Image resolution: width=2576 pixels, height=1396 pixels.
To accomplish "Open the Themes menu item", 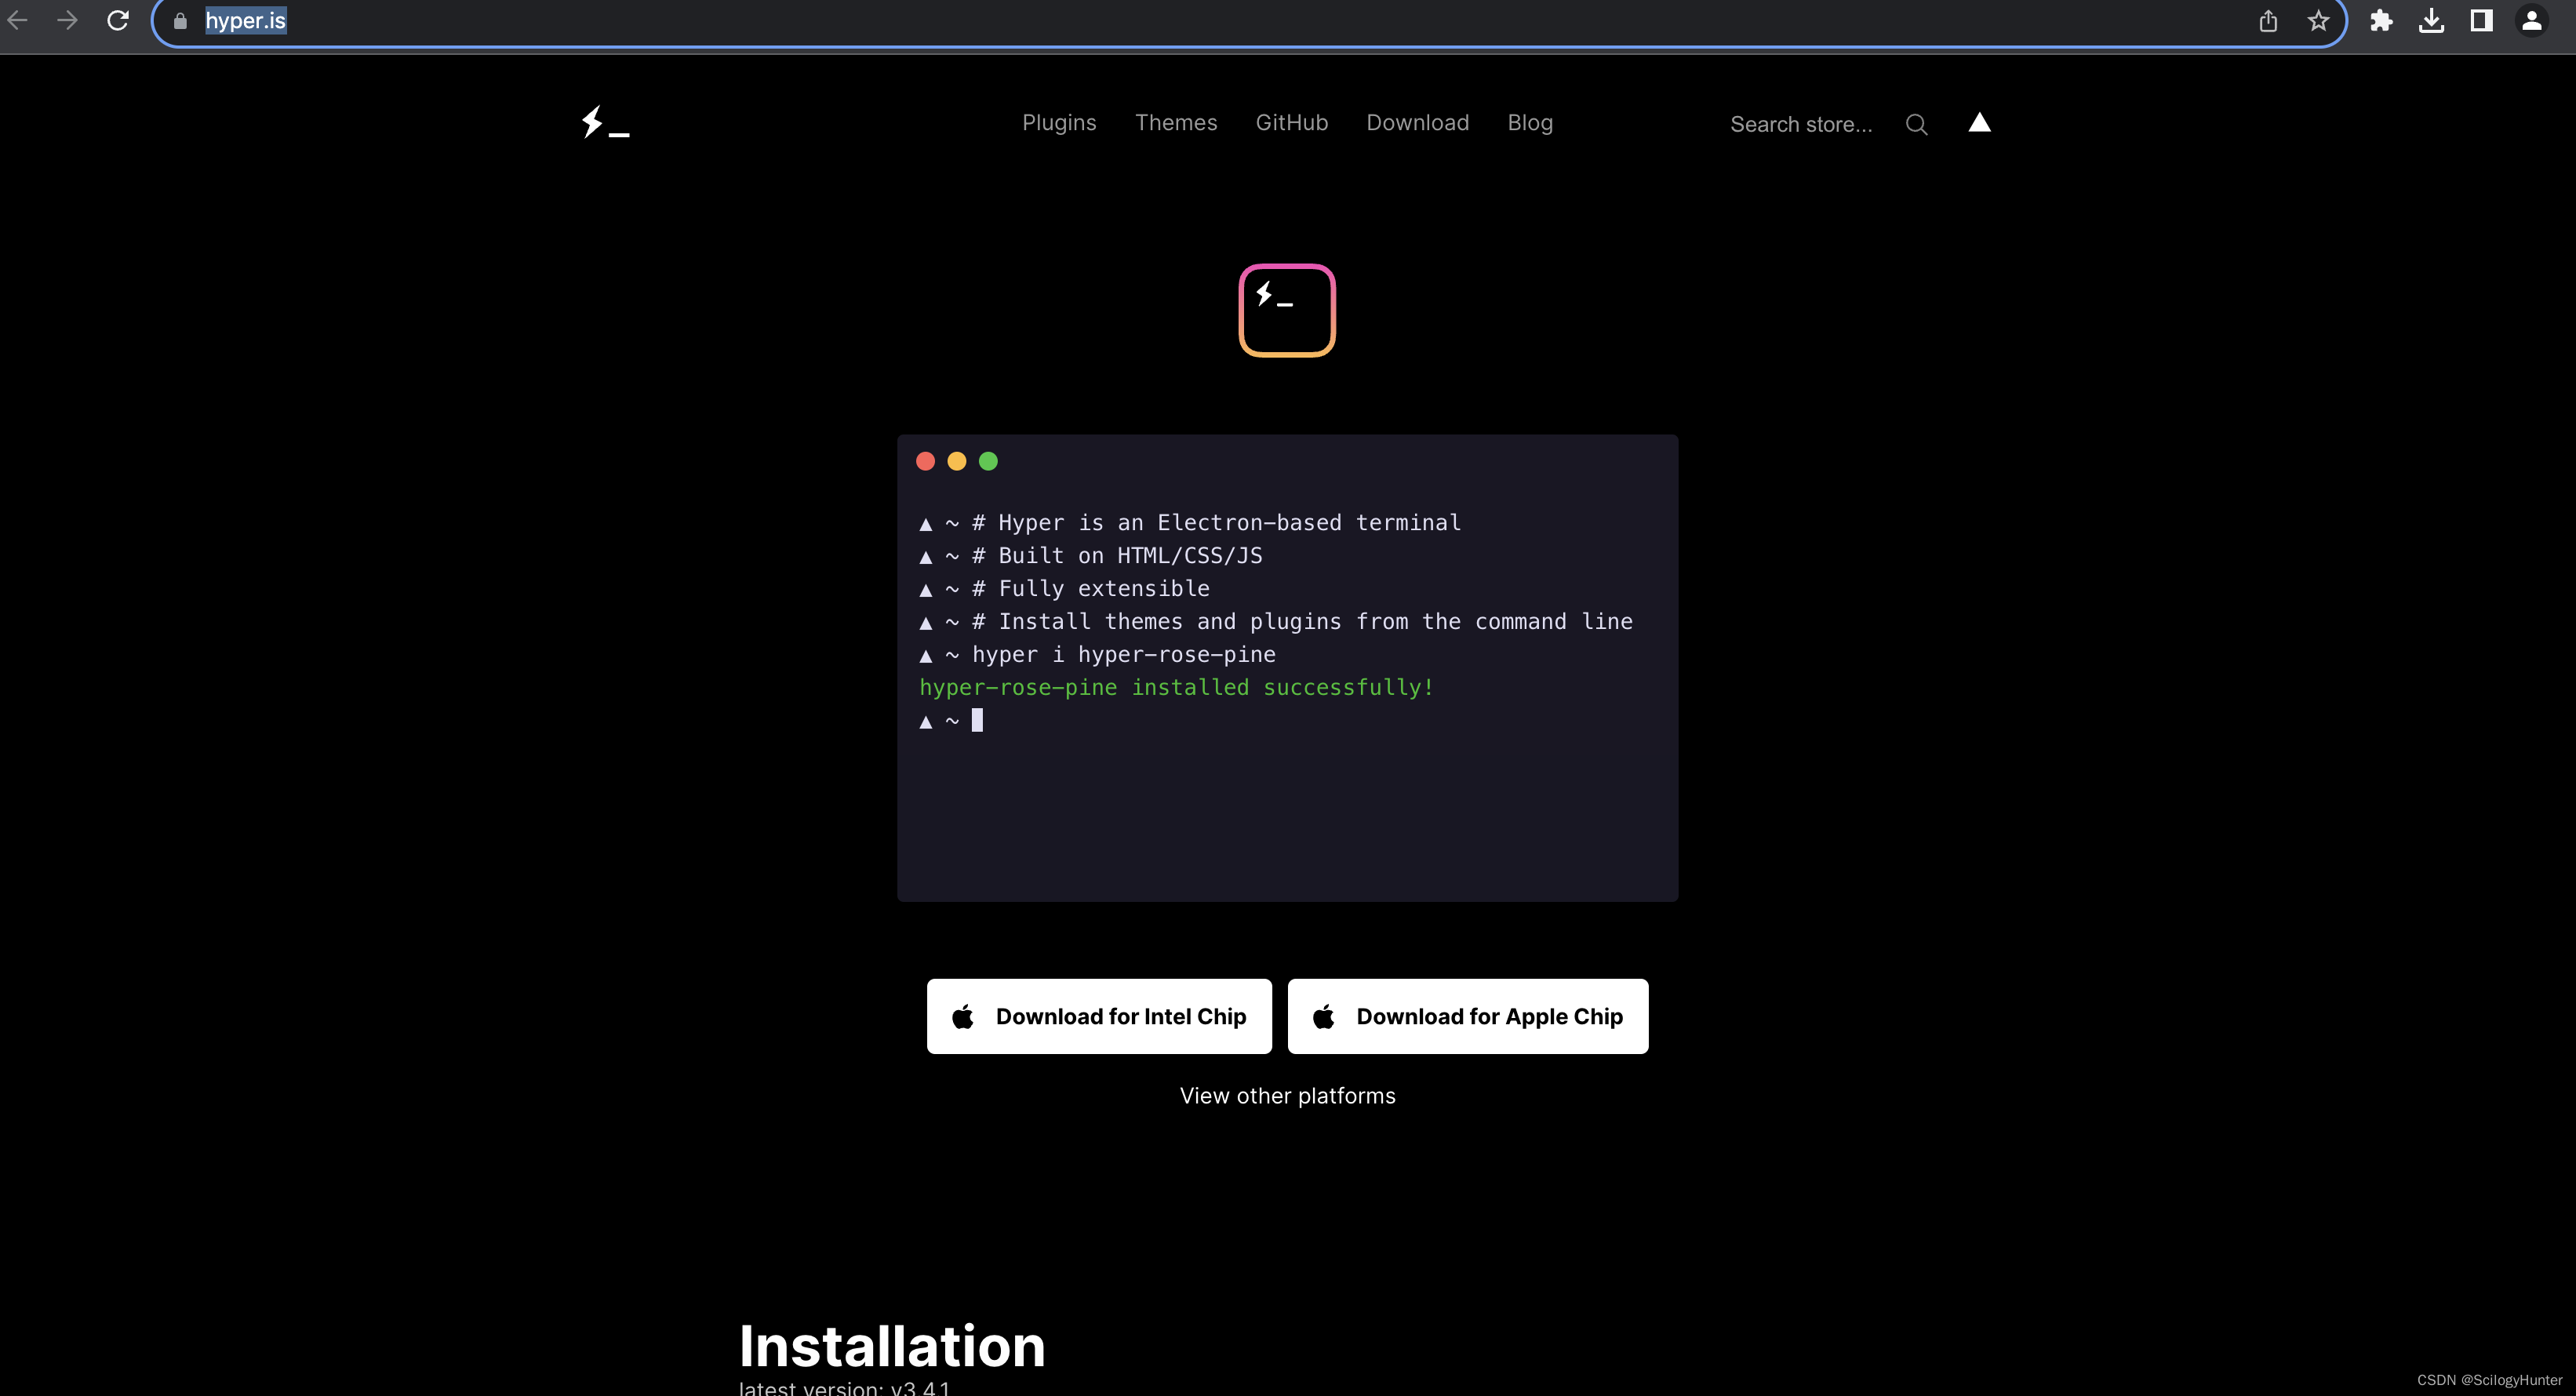I will click(x=1175, y=122).
